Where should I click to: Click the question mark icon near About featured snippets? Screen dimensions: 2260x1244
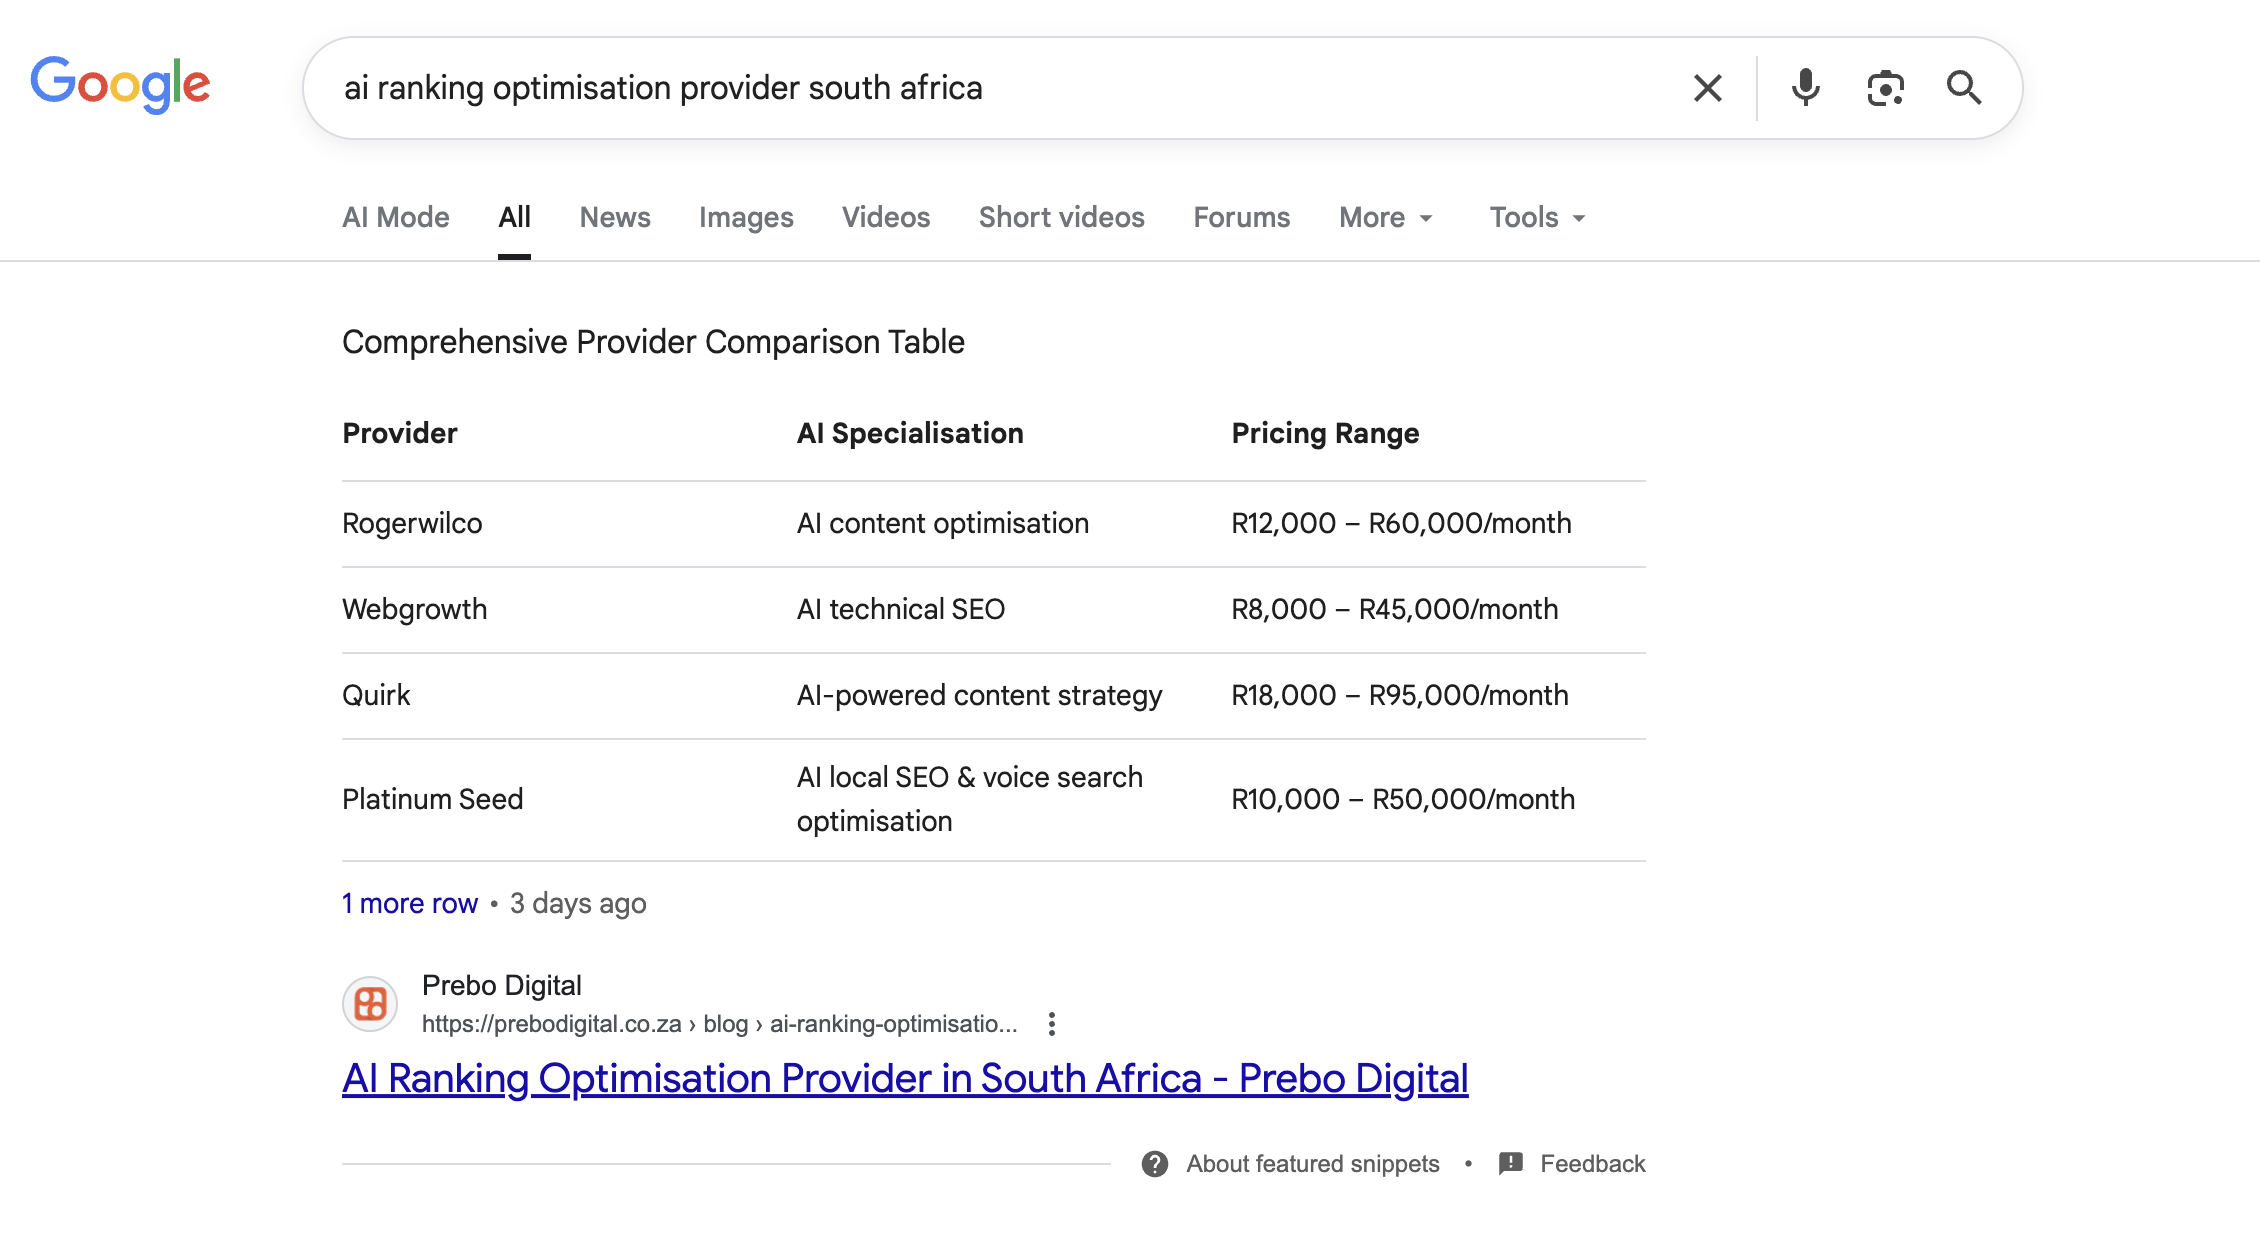1155,1163
